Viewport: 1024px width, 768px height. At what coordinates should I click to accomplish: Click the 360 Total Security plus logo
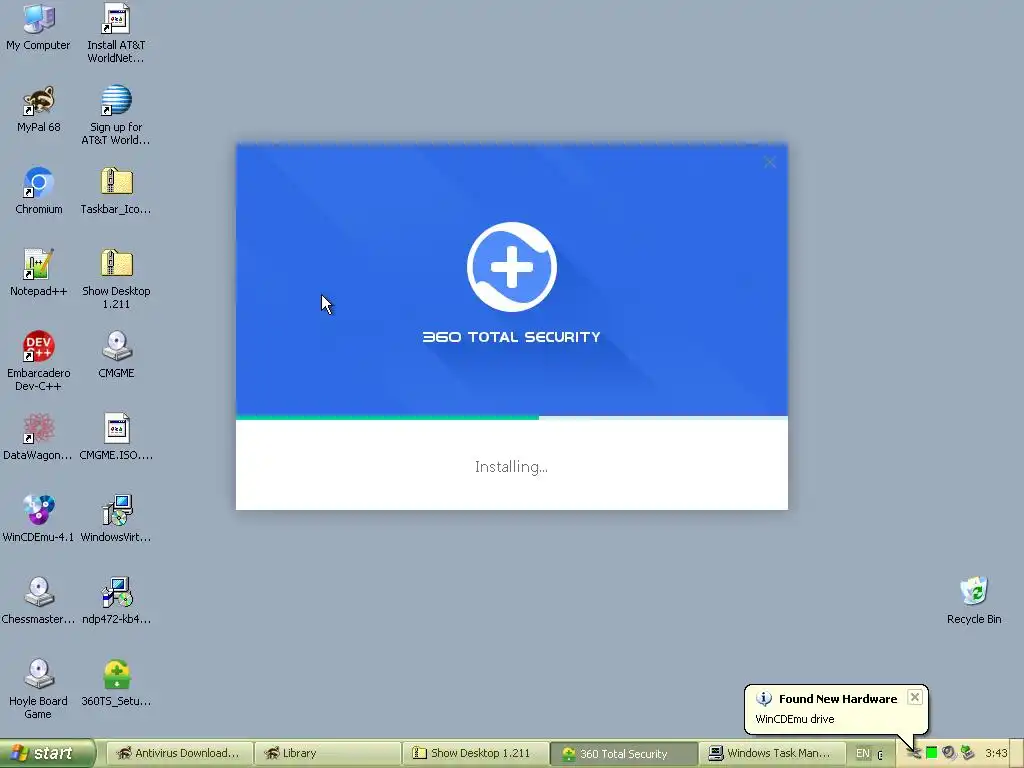pos(512,267)
